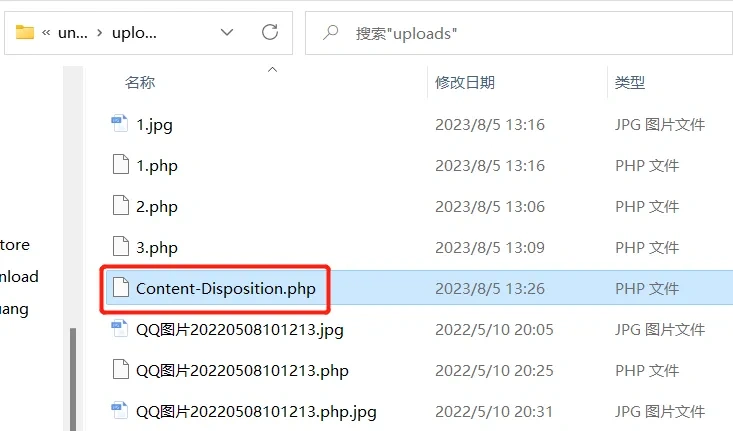Click the 搜索"uploads" search field
The image size is (733, 431).
pos(519,33)
